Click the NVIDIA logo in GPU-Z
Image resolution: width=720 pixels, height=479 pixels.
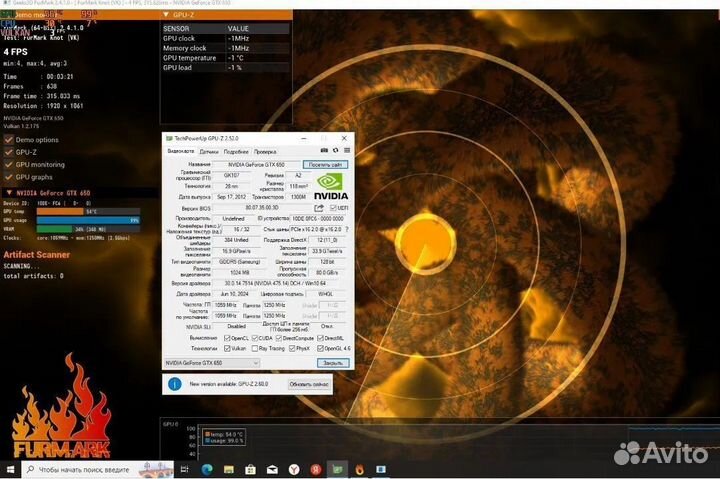(x=331, y=186)
